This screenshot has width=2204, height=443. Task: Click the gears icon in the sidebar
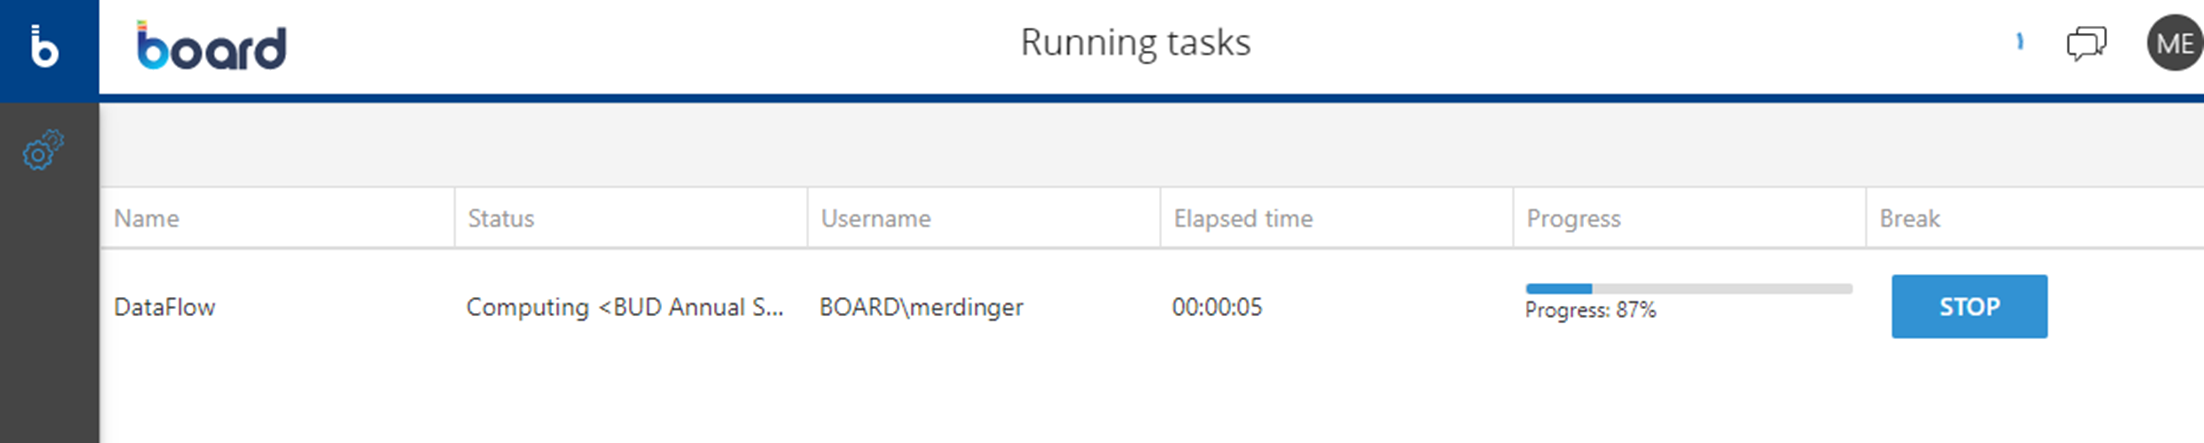43,151
